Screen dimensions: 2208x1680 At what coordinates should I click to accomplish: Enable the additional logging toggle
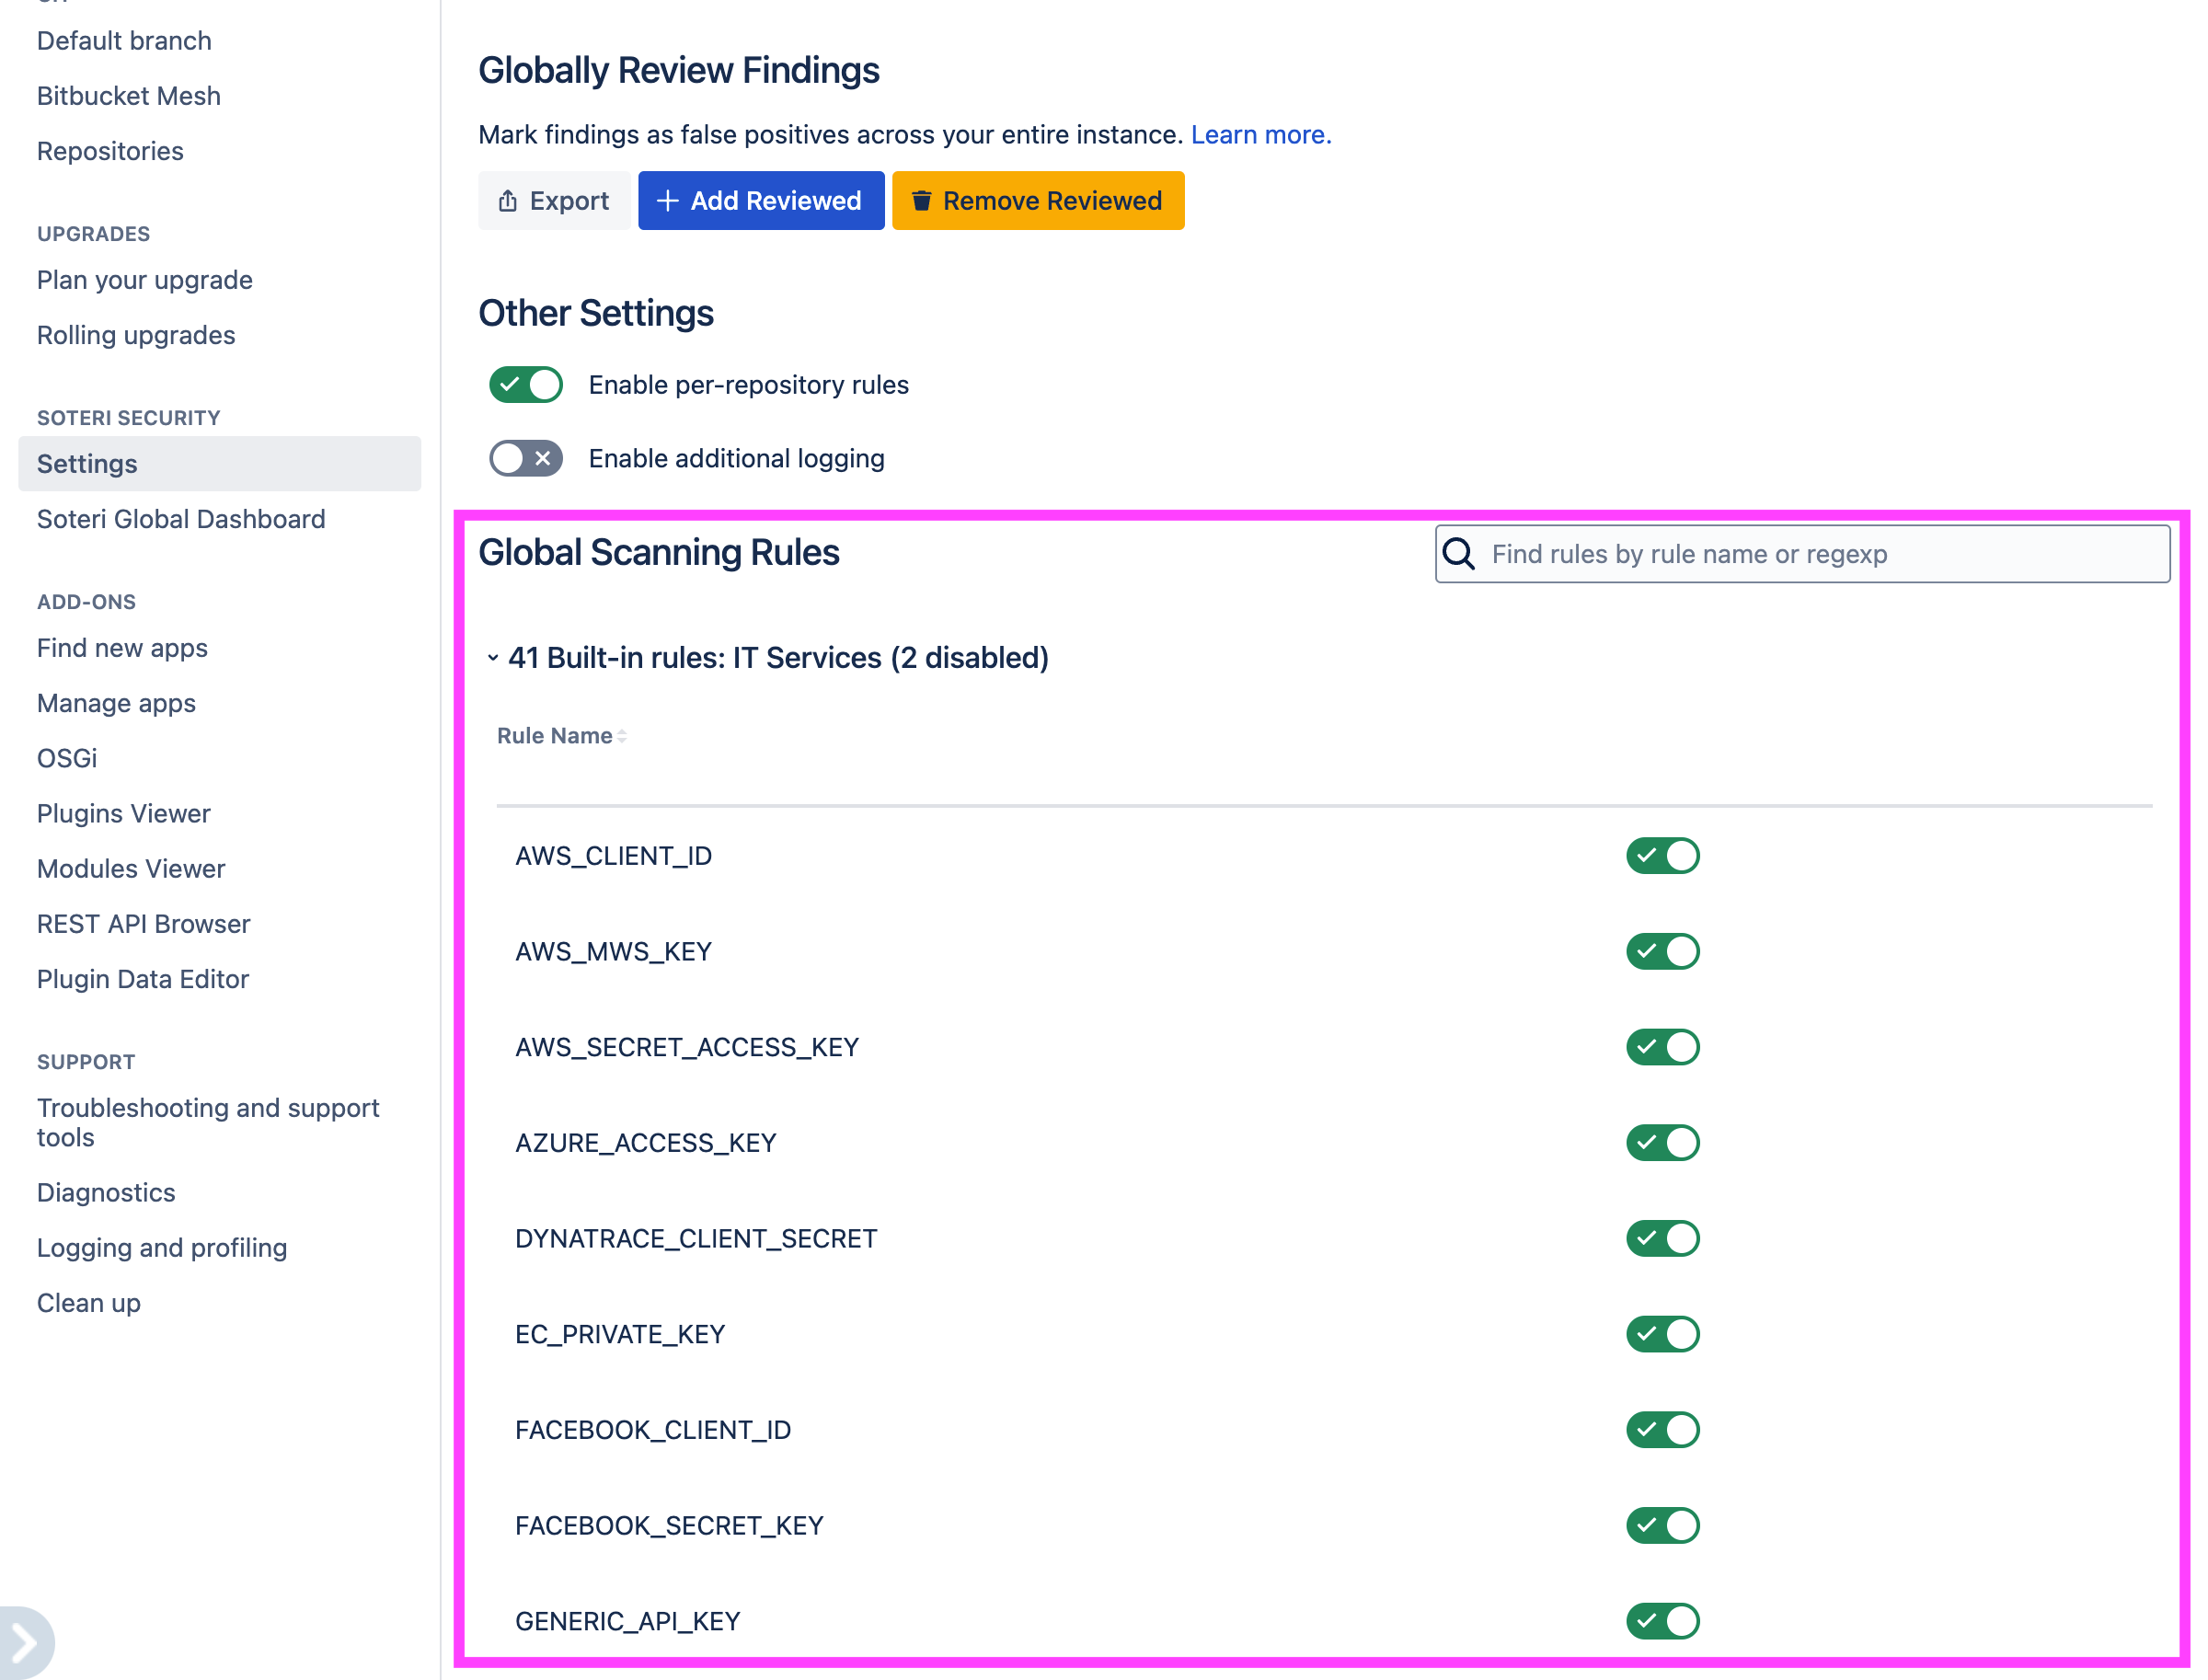[525, 458]
